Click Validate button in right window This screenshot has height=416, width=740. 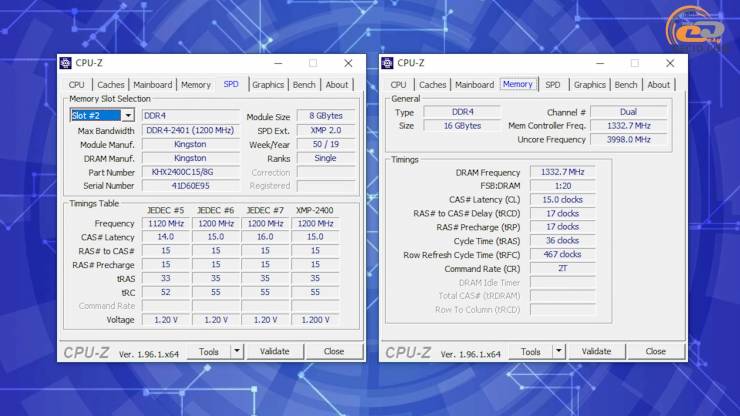click(x=596, y=351)
